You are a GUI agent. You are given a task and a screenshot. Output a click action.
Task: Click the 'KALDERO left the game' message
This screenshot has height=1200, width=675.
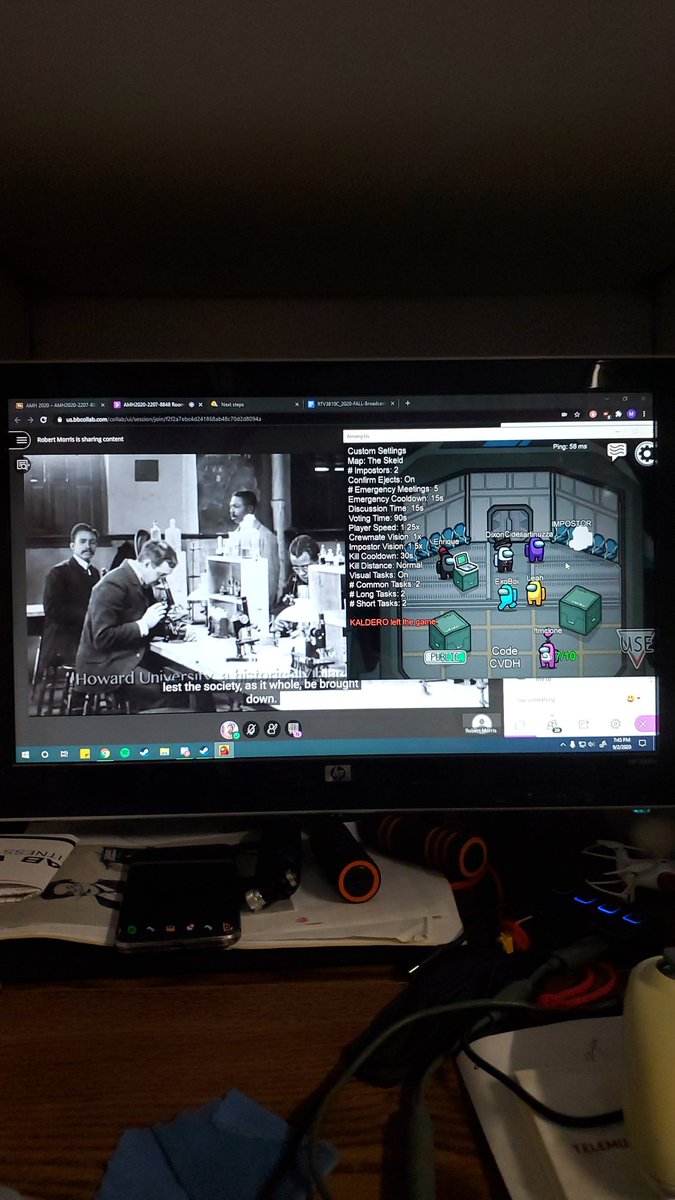click(394, 622)
